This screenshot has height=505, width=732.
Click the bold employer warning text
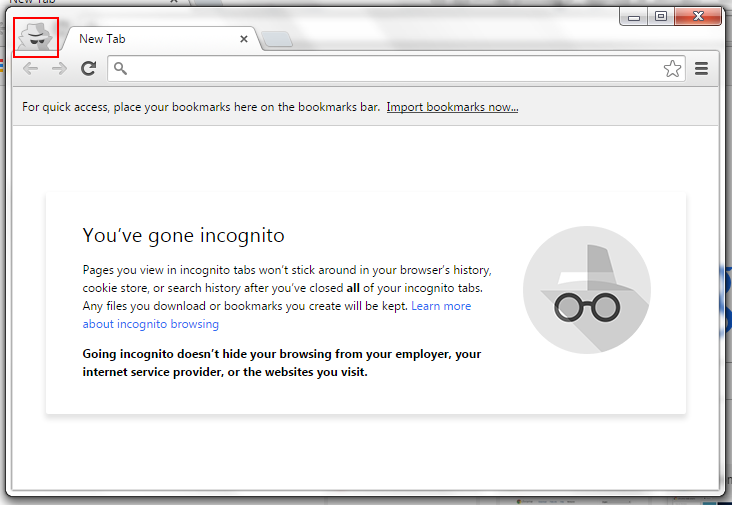click(x=282, y=363)
